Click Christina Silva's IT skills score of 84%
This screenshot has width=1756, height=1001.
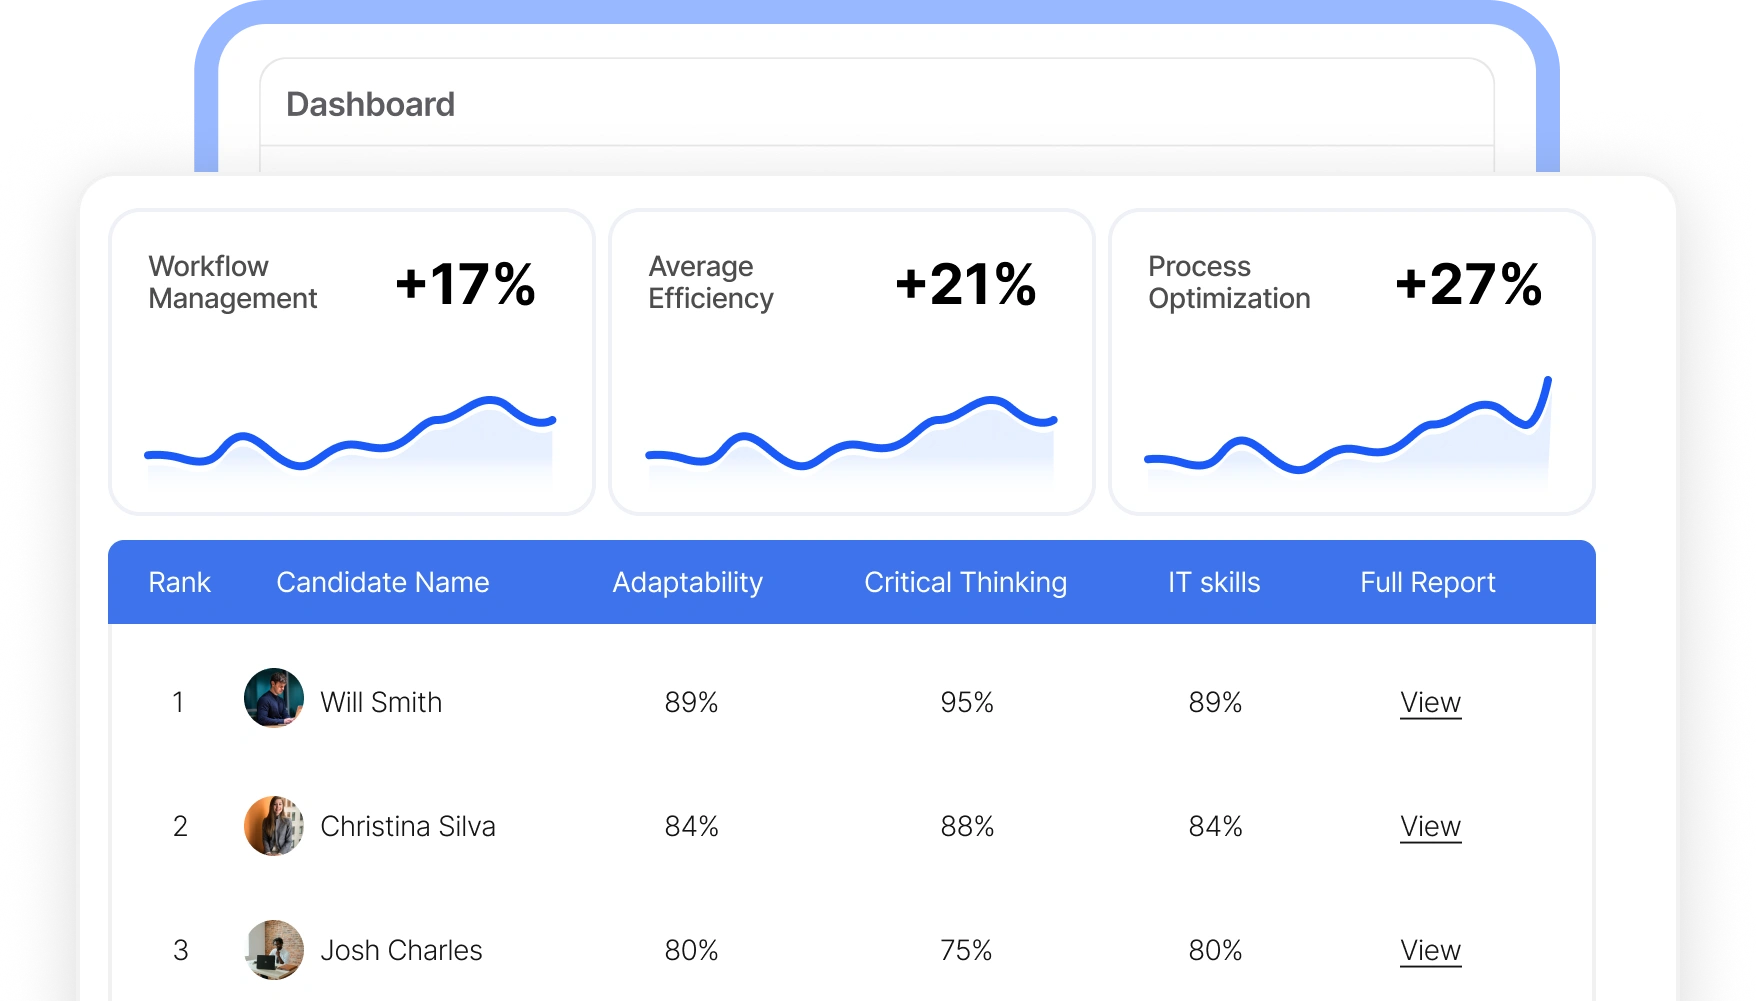[1215, 827]
